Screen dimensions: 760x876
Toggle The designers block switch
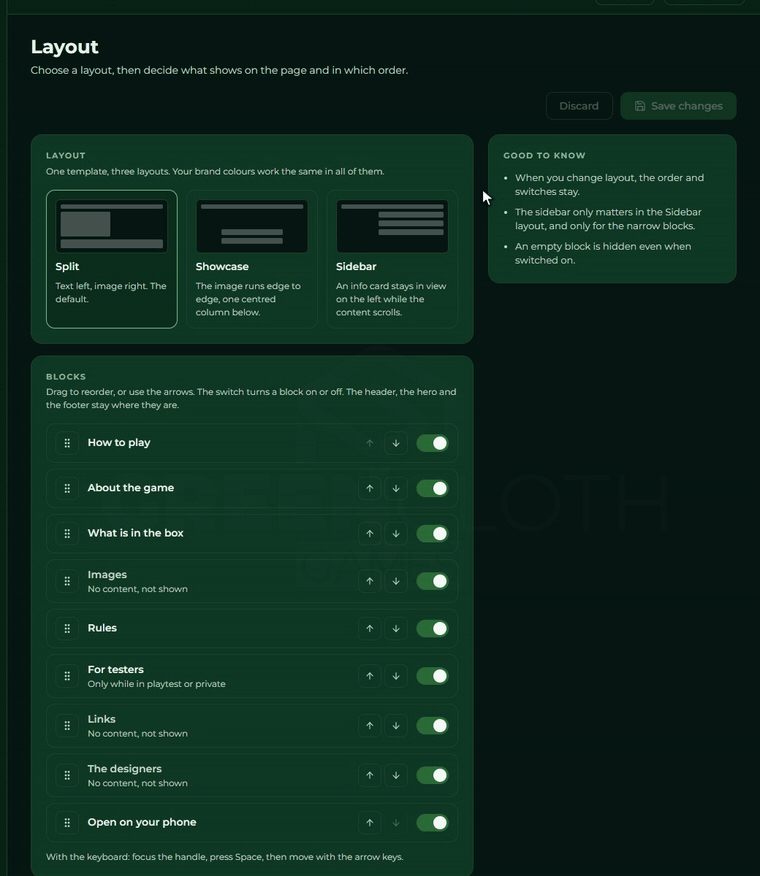[x=433, y=775]
